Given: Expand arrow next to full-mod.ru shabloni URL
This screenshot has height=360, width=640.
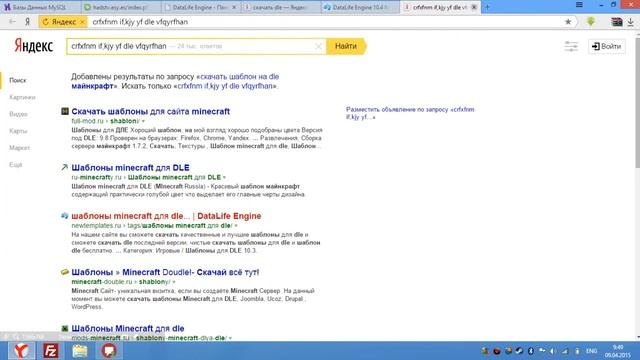Looking at the screenshot, I should click(x=143, y=121).
